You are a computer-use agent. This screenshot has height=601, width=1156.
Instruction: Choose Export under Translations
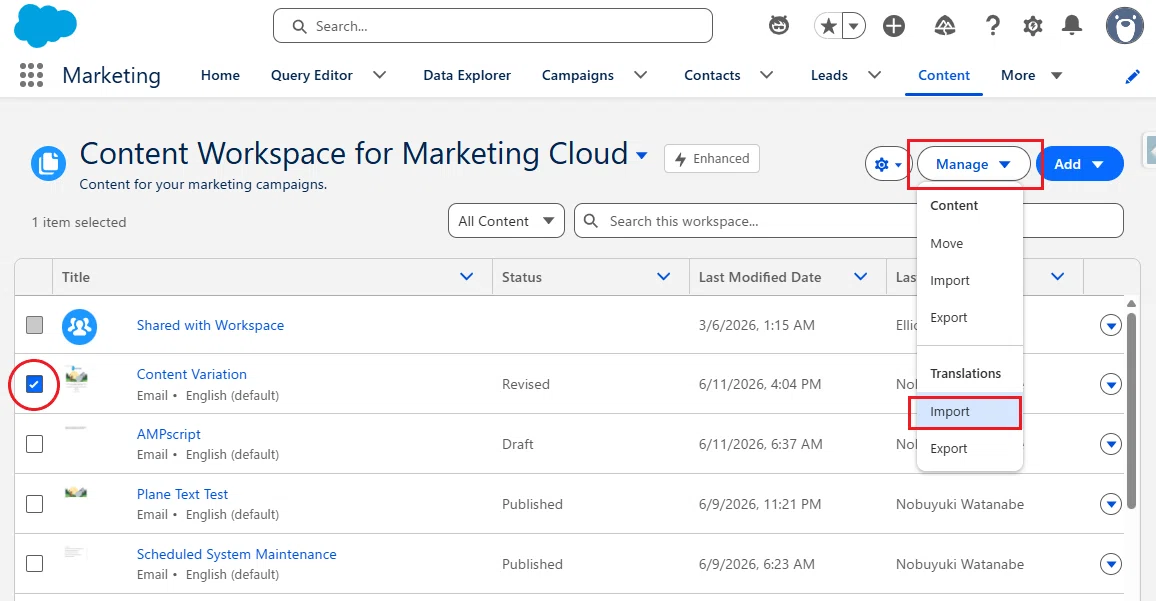pyautogui.click(x=969, y=448)
